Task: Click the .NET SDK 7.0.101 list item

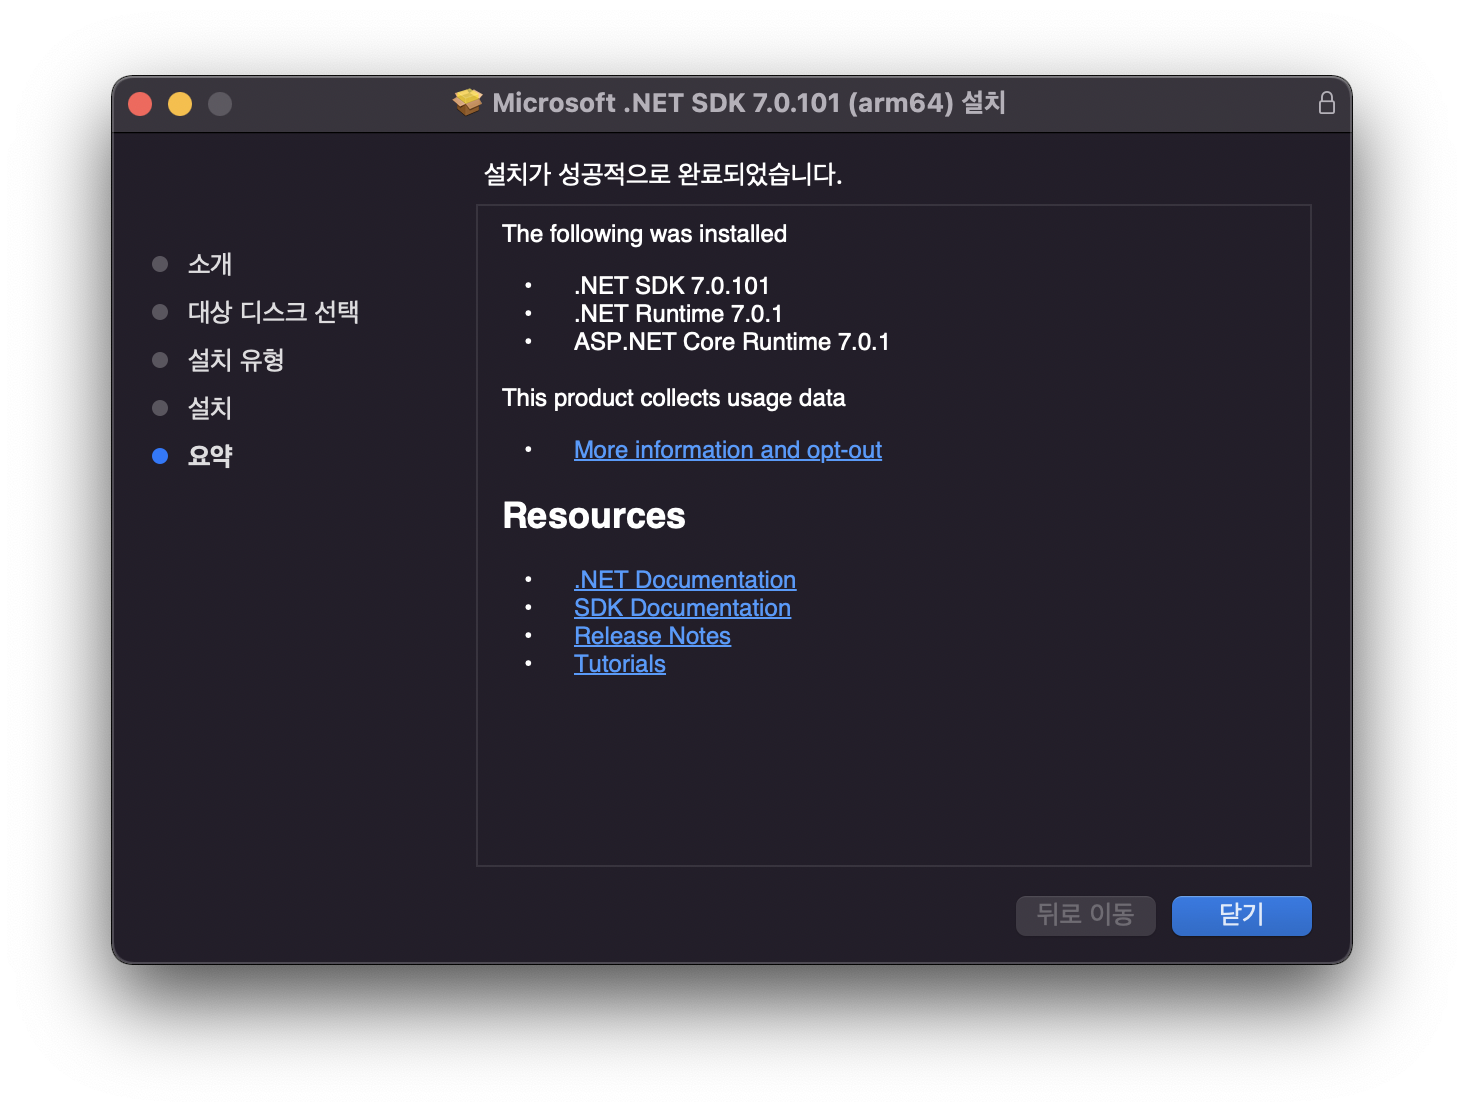Action: click(x=671, y=286)
